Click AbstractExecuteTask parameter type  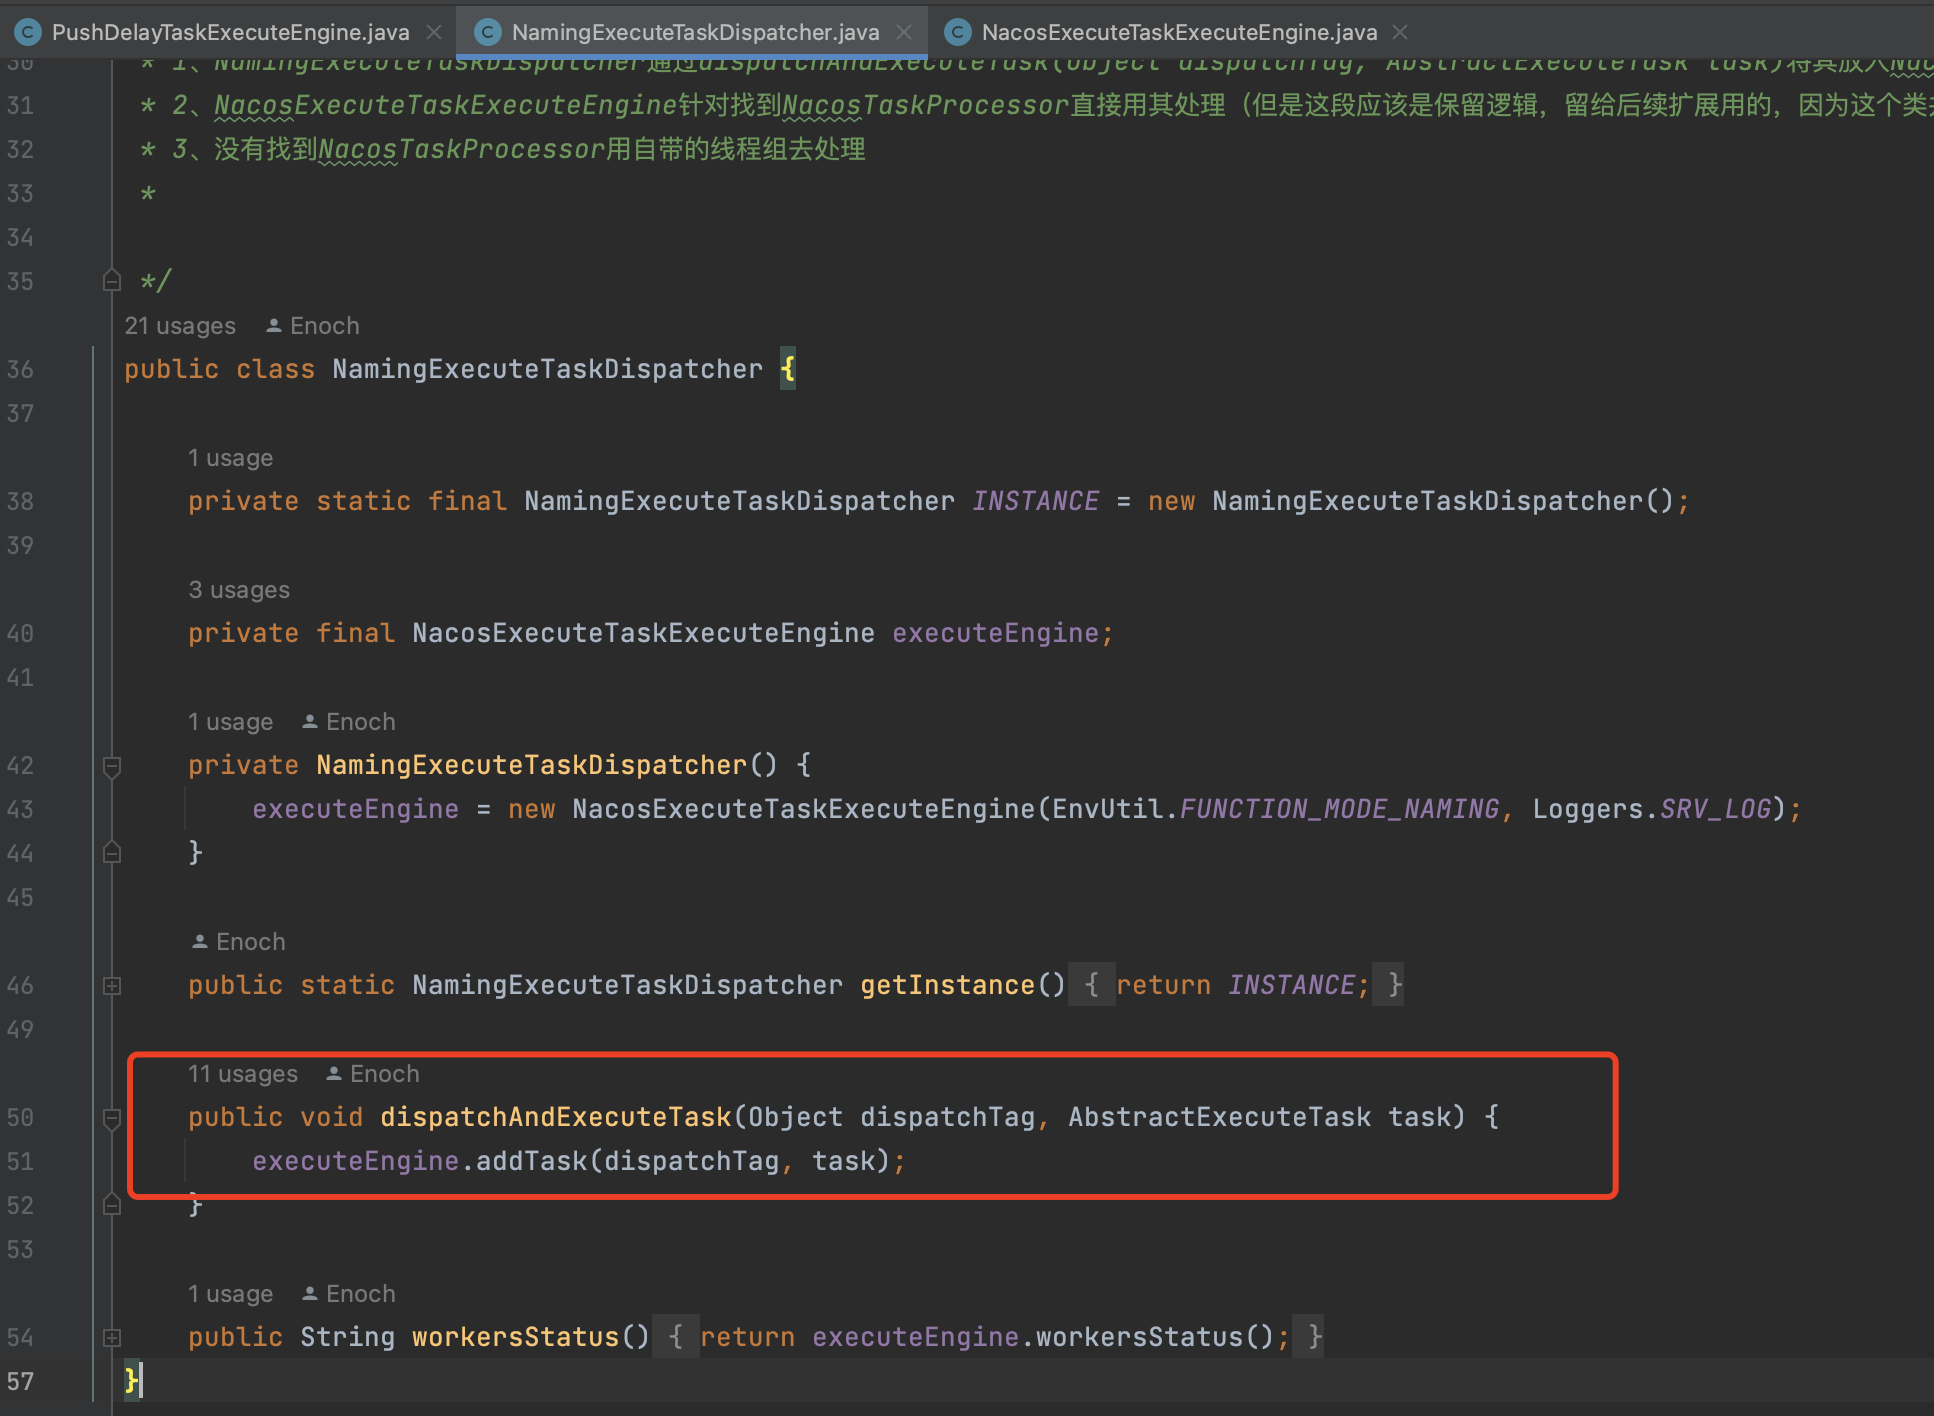pos(1219,1117)
